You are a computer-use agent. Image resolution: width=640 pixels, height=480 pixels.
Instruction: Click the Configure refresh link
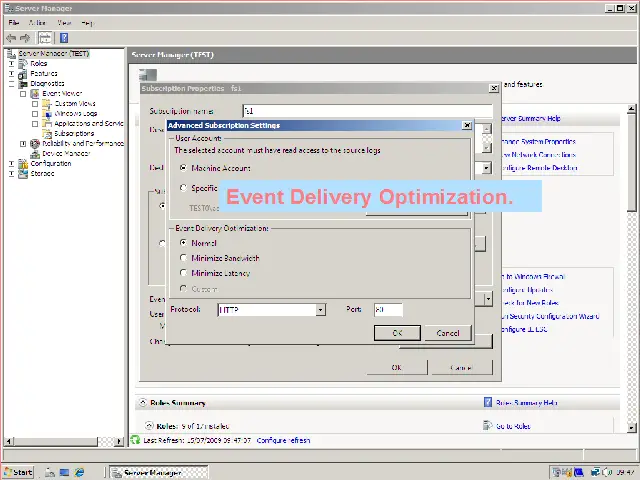283,440
